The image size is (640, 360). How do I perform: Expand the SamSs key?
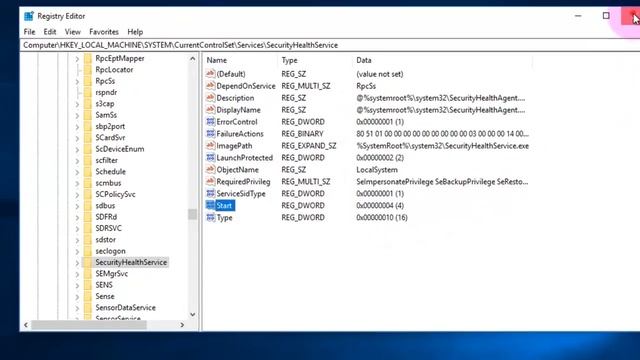77,115
